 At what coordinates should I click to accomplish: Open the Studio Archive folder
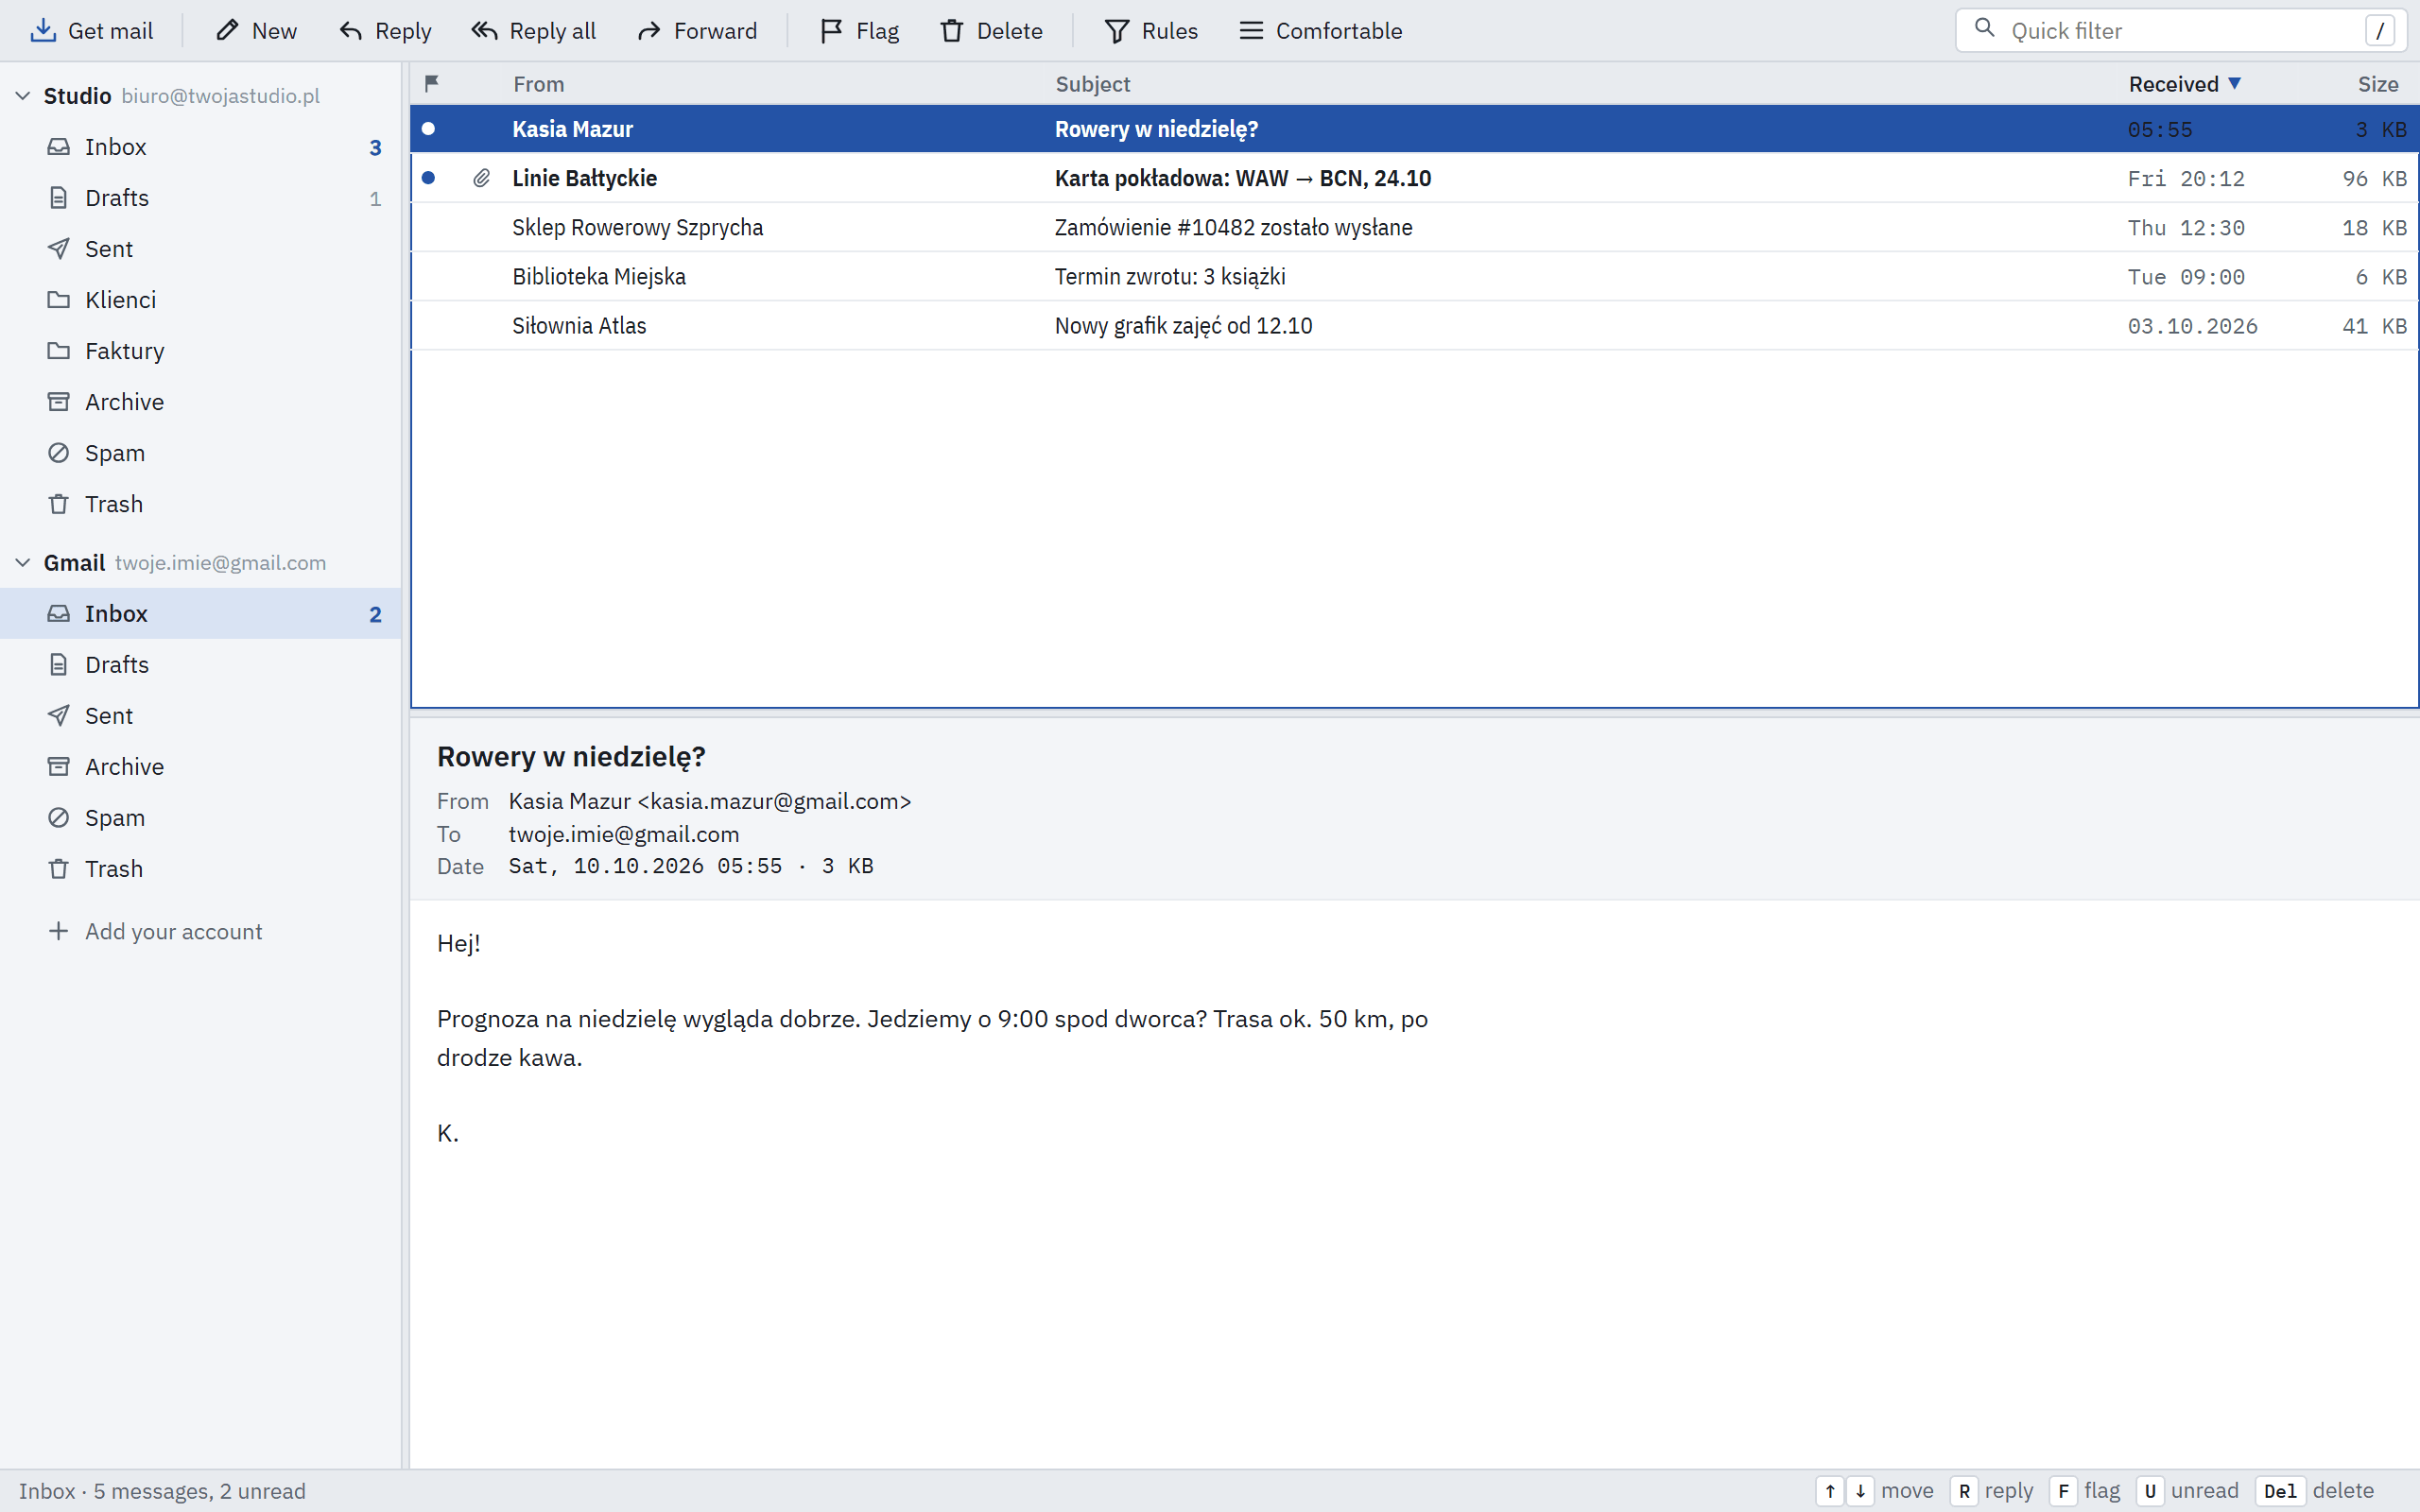pyautogui.click(x=201, y=402)
